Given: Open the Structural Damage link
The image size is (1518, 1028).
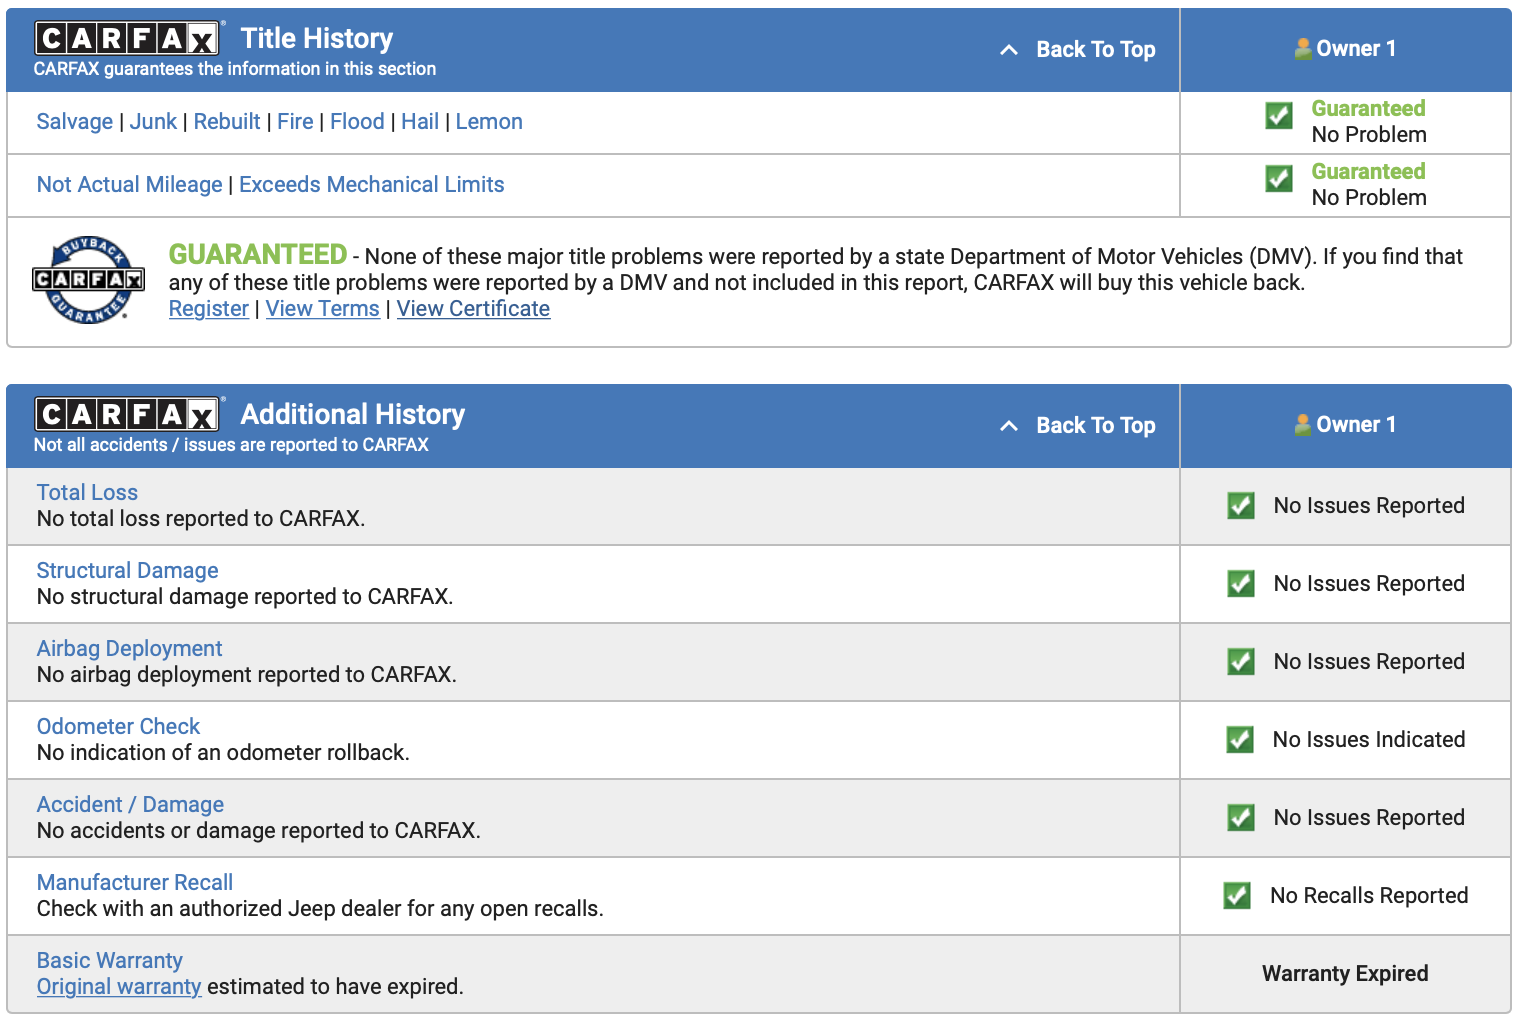Looking at the screenshot, I should 127,571.
